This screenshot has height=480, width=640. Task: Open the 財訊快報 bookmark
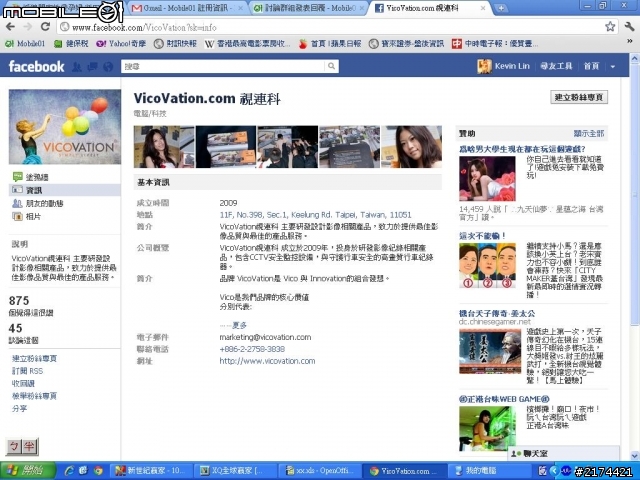(176, 43)
